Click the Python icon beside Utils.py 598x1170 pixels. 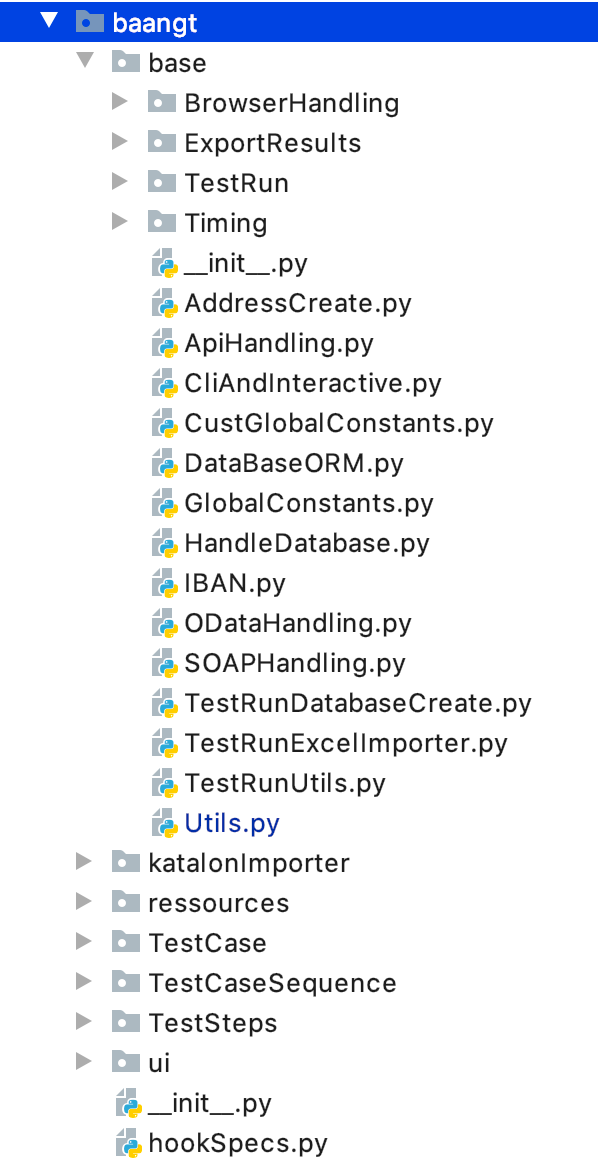[x=164, y=824]
